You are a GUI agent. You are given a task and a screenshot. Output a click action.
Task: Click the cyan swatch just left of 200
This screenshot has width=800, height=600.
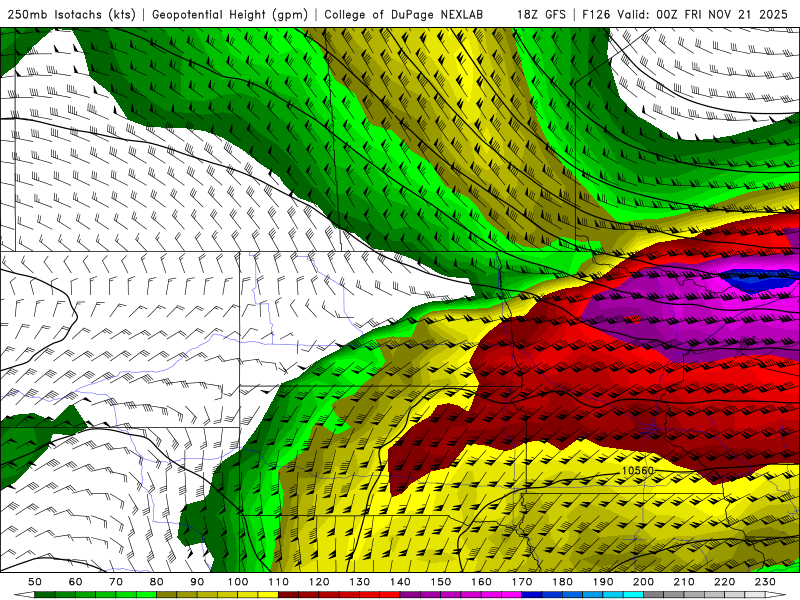pyautogui.click(x=633, y=595)
